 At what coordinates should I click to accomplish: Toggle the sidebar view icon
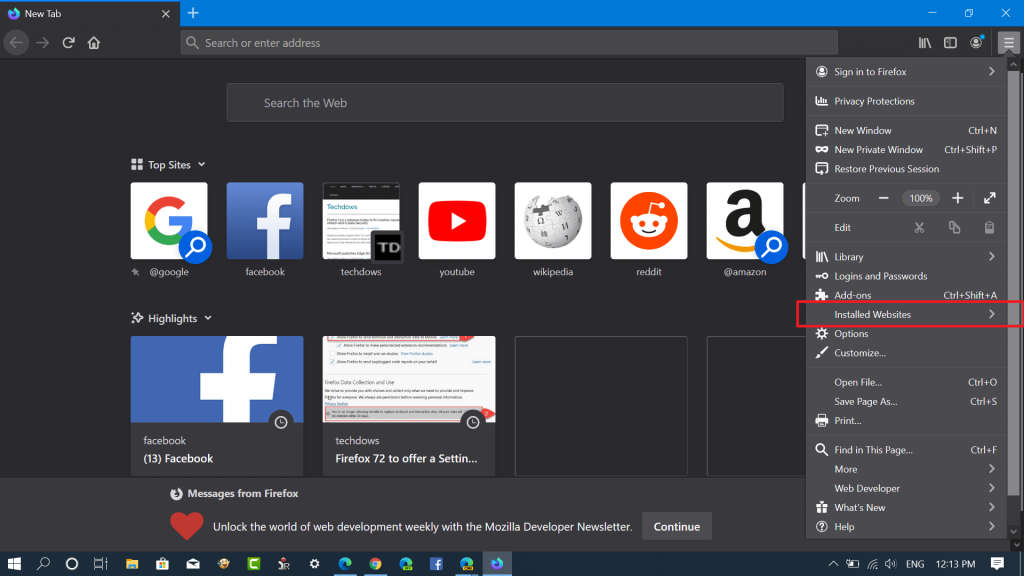950,43
